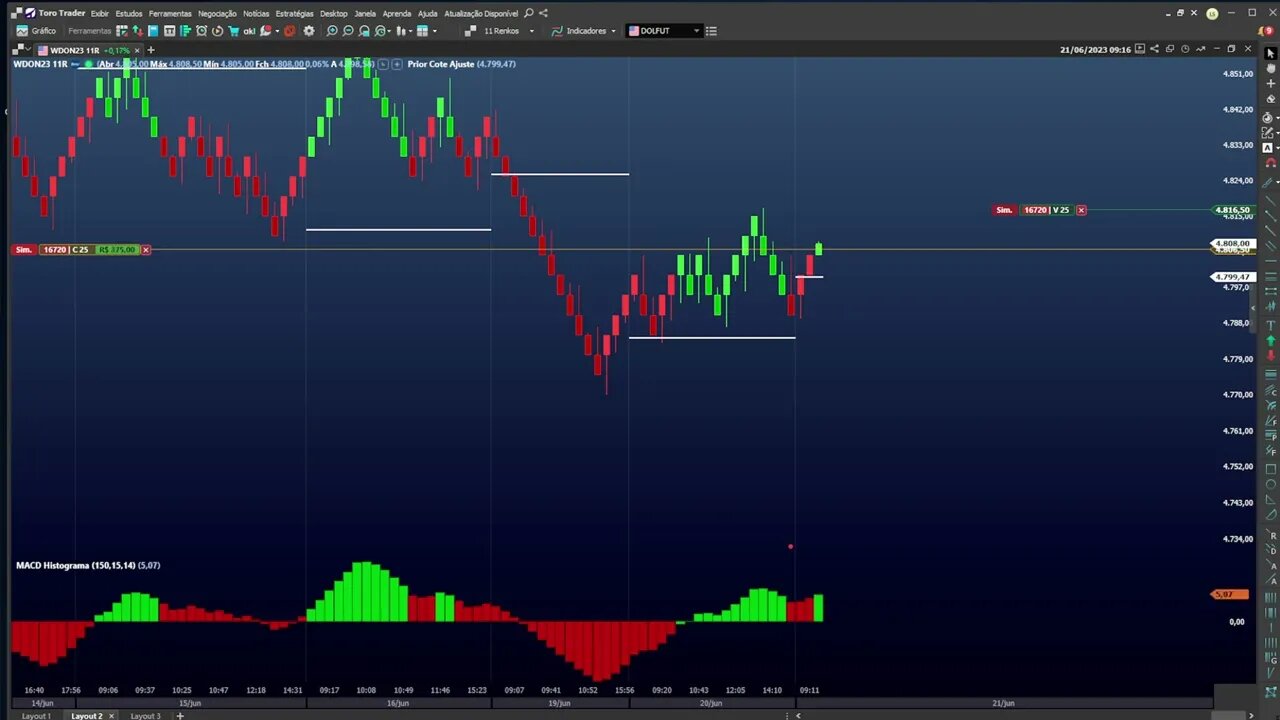Switch to Layout 3 tab
The image size is (1280, 720).
145,716
